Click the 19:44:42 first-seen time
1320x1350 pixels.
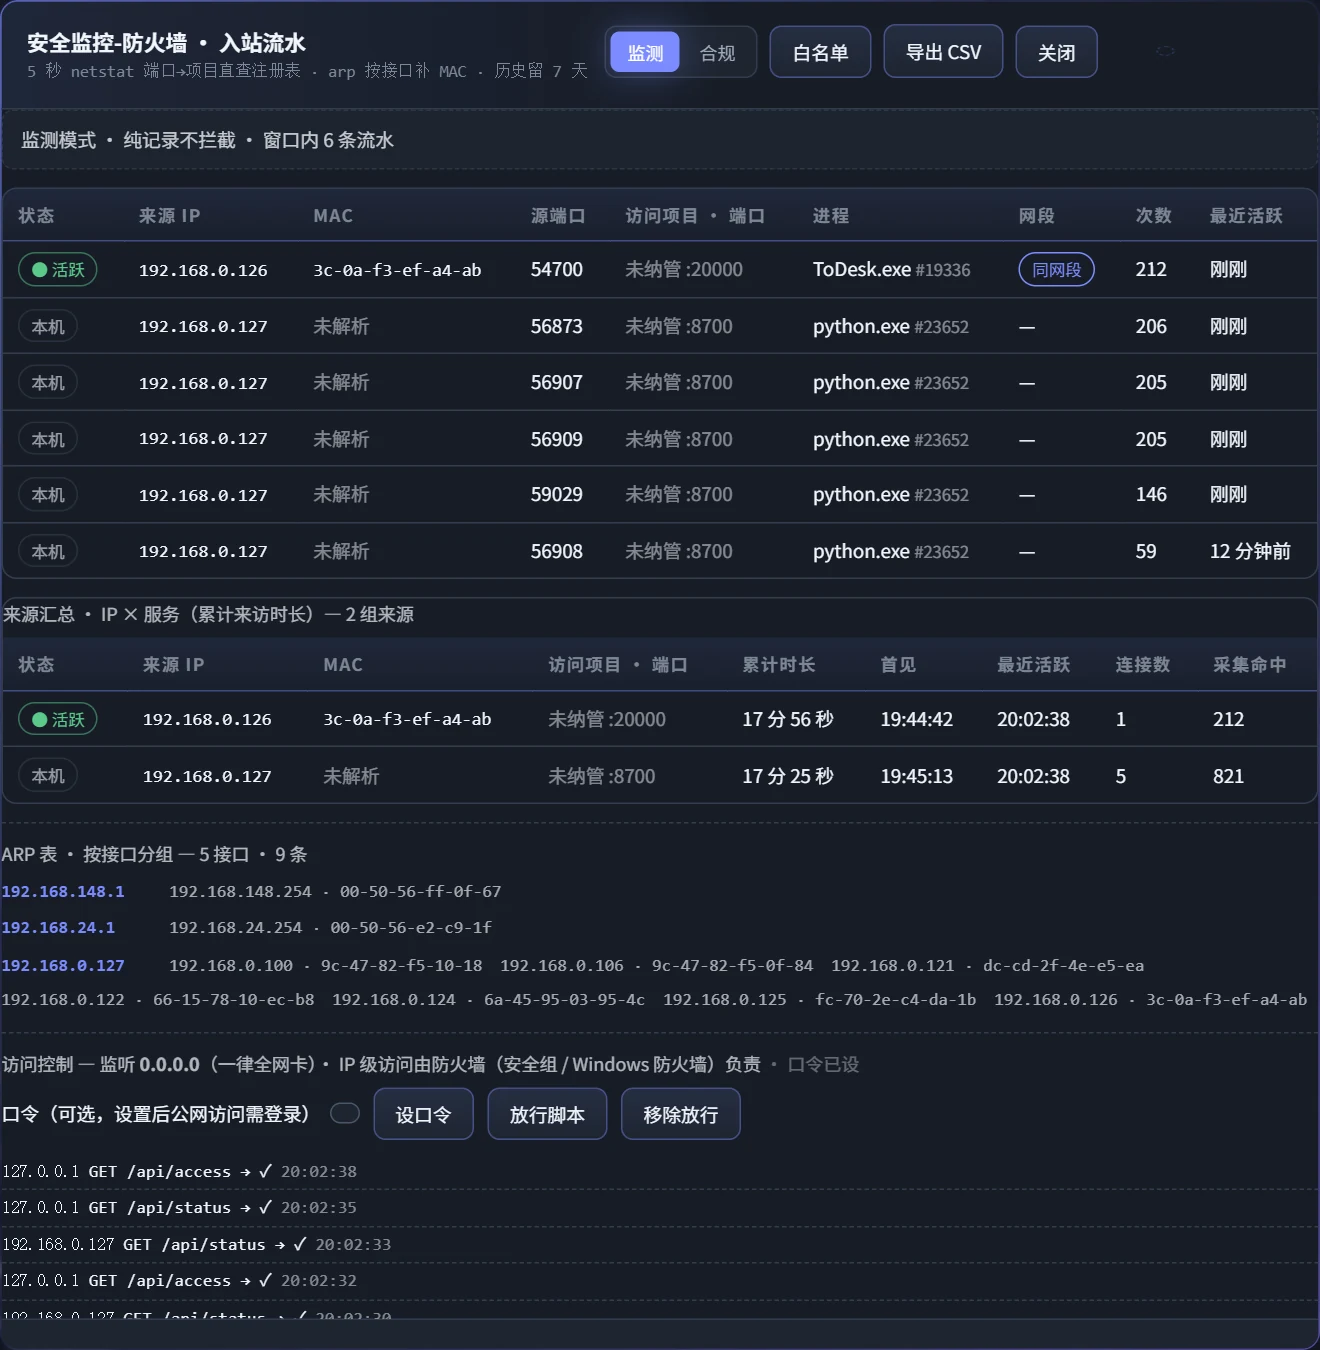[917, 720]
